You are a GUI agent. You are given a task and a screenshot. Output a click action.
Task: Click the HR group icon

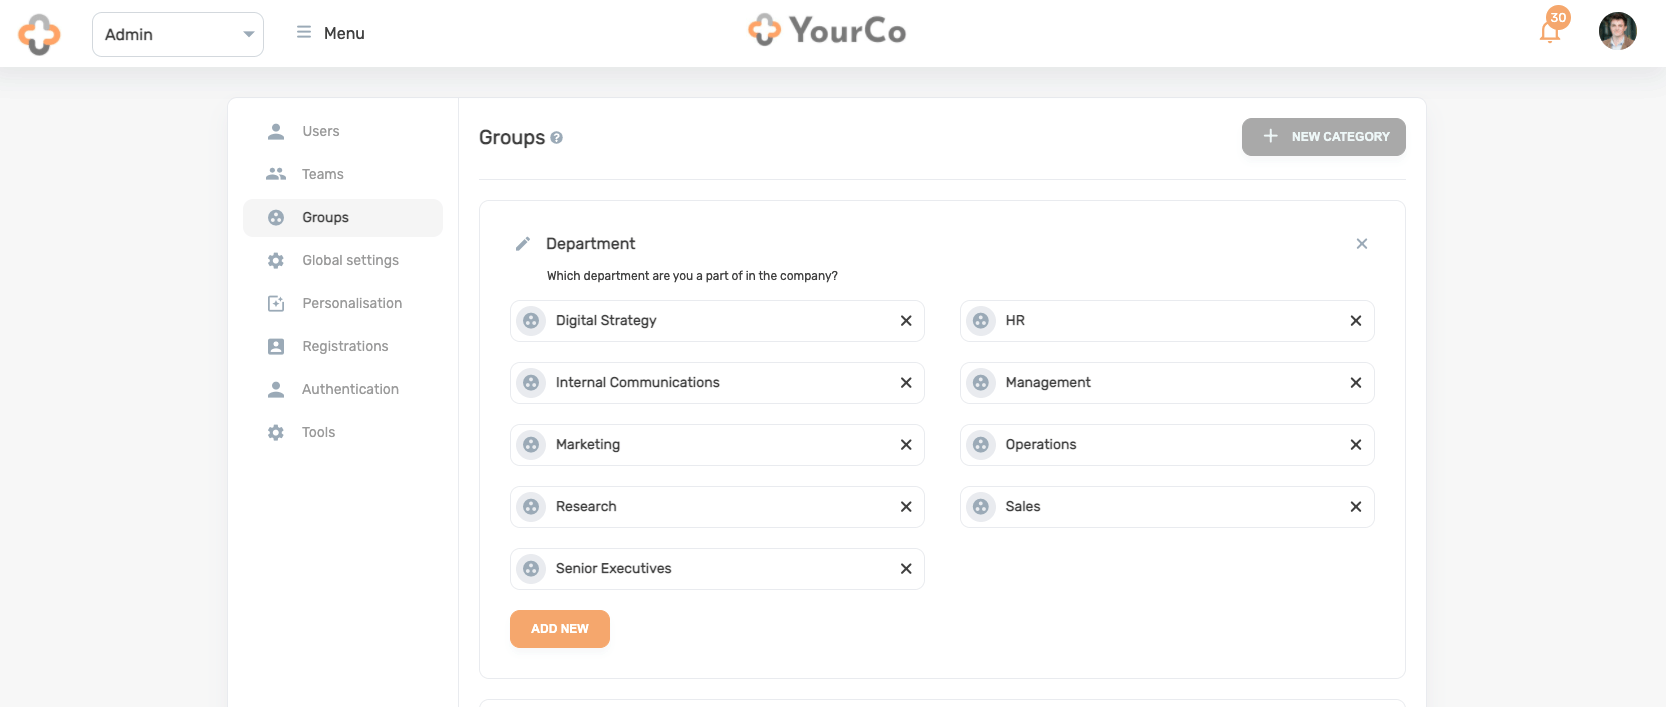coord(981,321)
